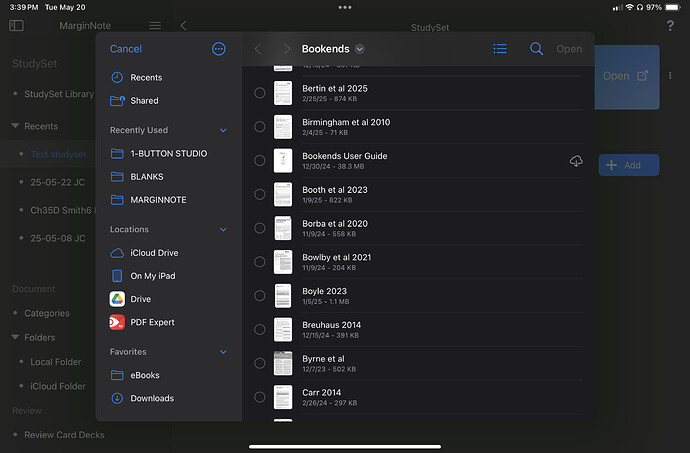Screen dimensions: 690x453
Task: Select the Booth et al 2023 radio circle
Action: point(260,194)
